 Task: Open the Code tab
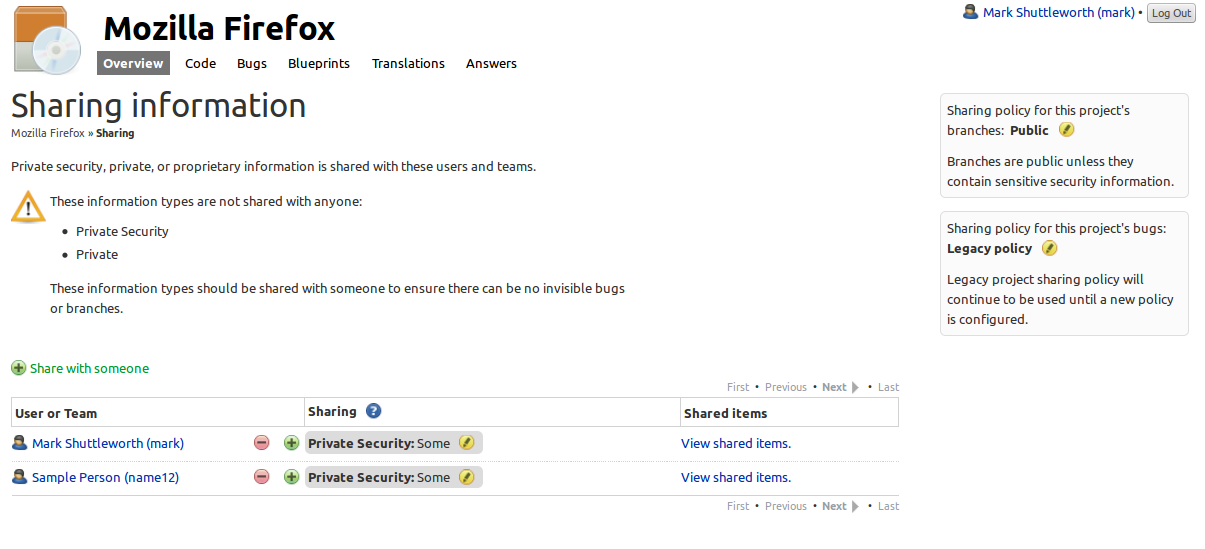point(201,63)
